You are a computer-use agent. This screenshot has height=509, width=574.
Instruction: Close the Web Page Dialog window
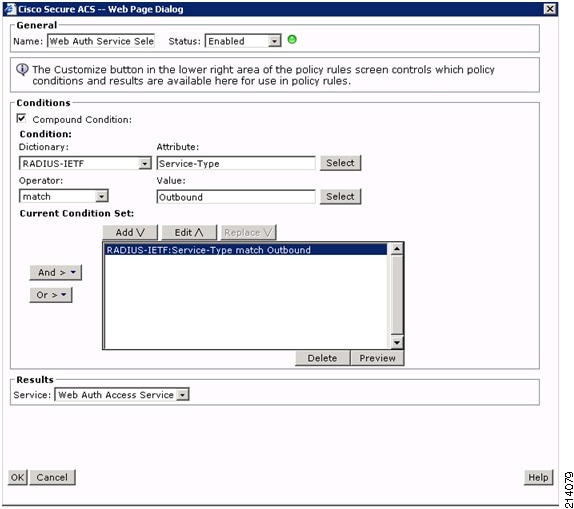tap(549, 9)
